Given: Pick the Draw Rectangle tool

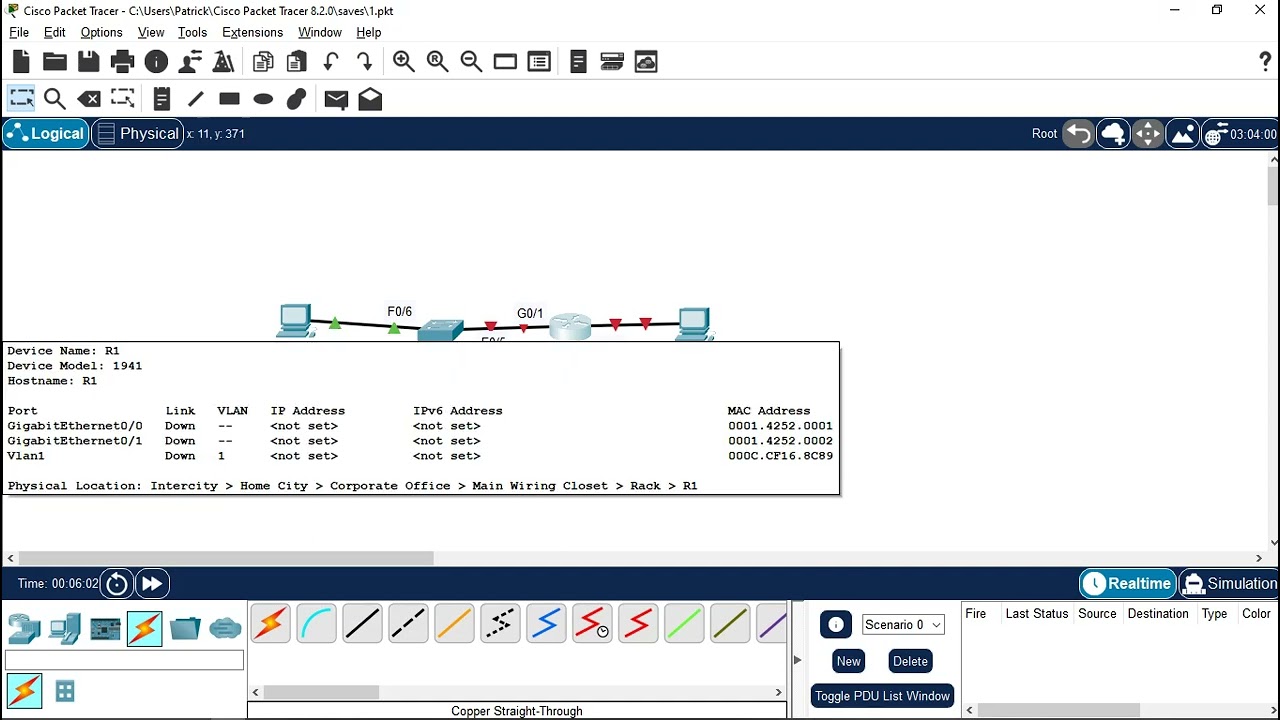Looking at the screenshot, I should (230, 99).
